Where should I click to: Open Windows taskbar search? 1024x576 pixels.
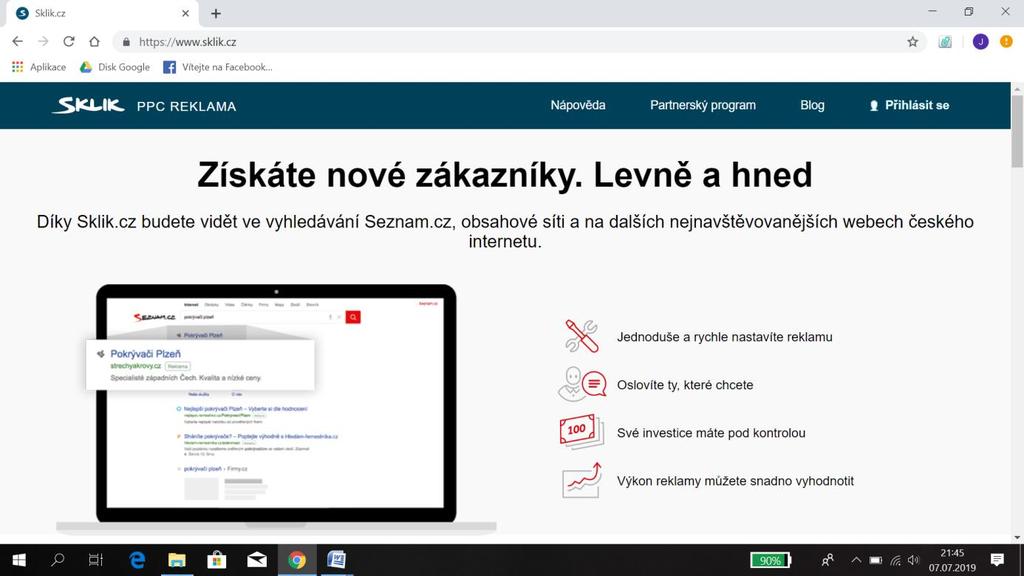(57, 560)
